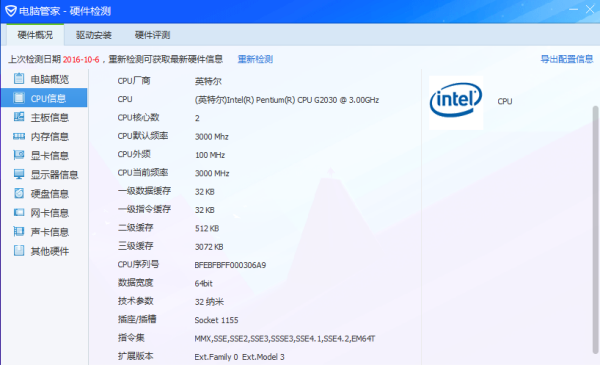Select the 电脑概览 clipboard icon
The width and height of the screenshot is (600, 365).
19,78
